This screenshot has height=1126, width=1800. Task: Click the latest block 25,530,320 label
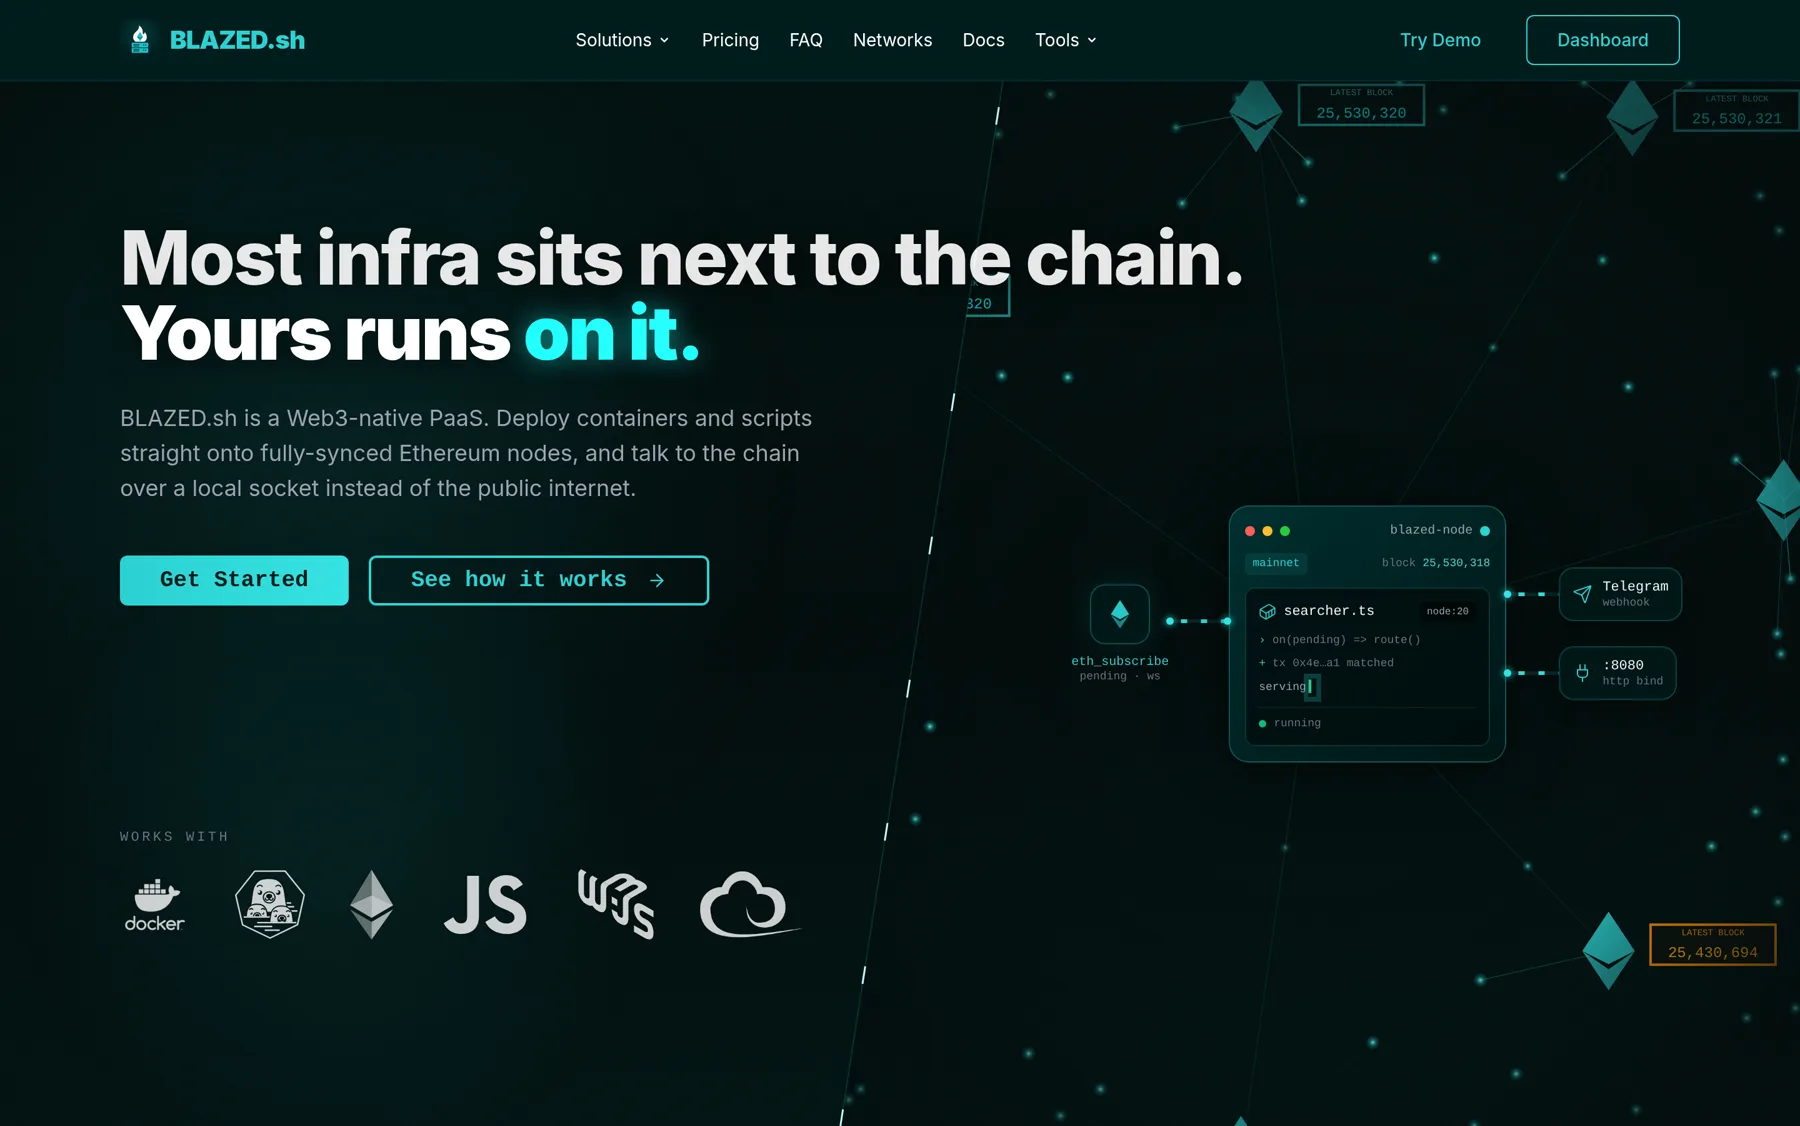[x=1361, y=105]
